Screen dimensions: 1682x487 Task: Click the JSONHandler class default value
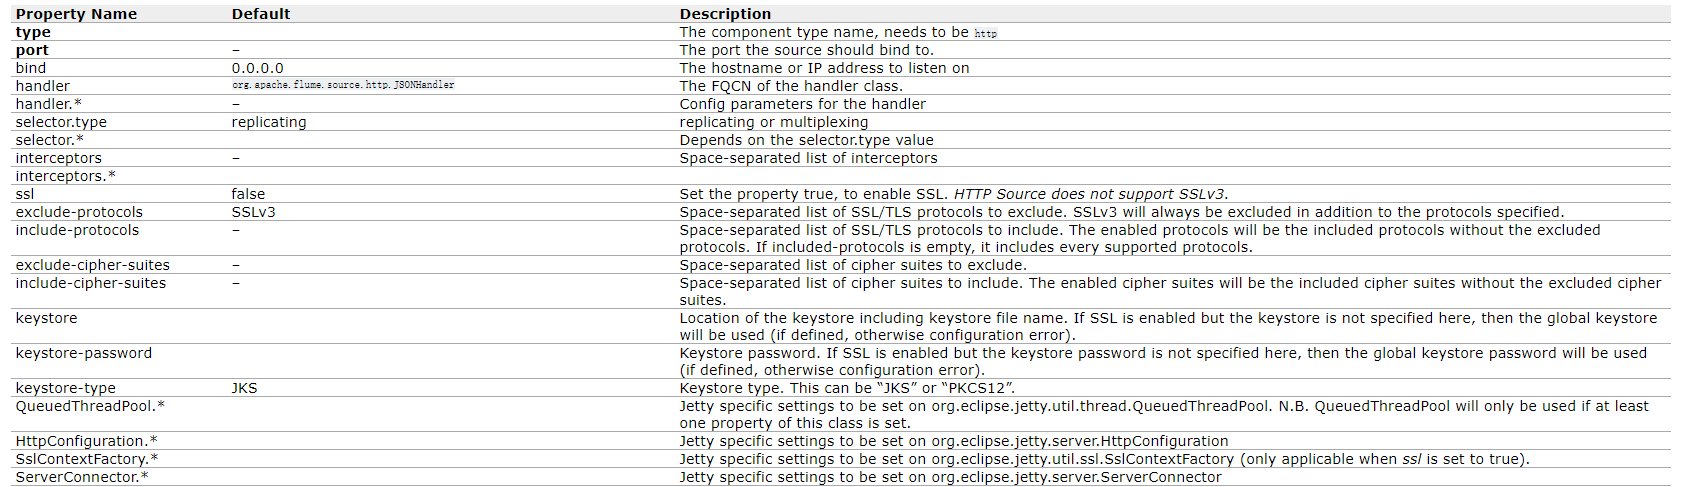pos(343,85)
